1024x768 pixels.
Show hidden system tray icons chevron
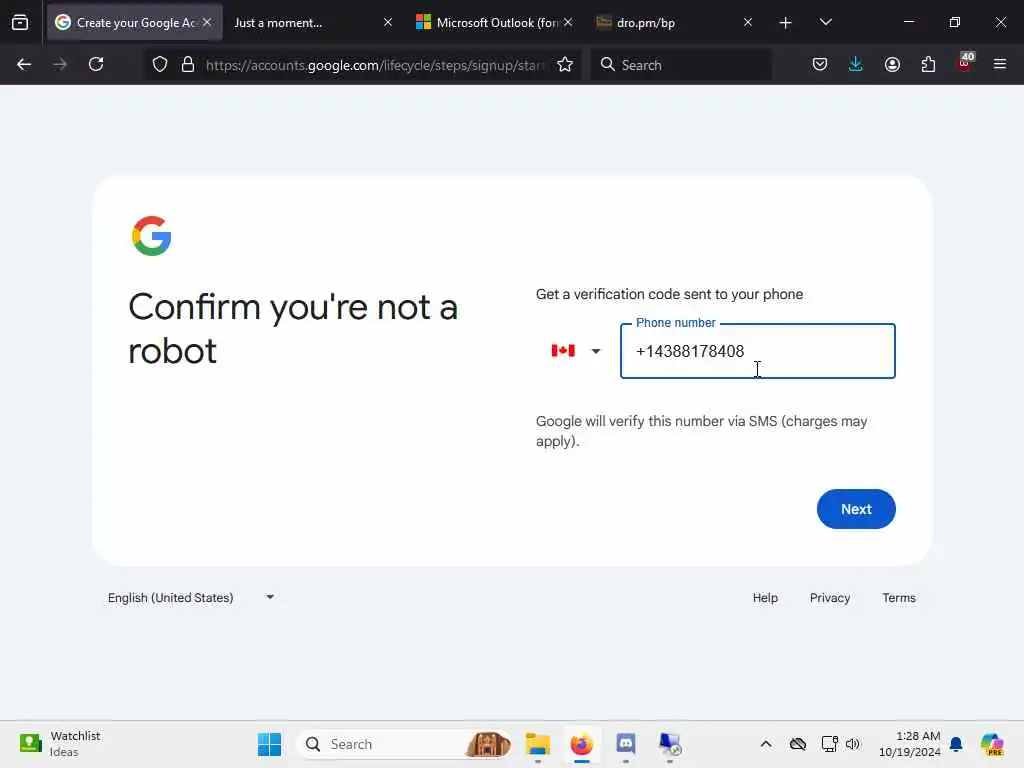766,744
